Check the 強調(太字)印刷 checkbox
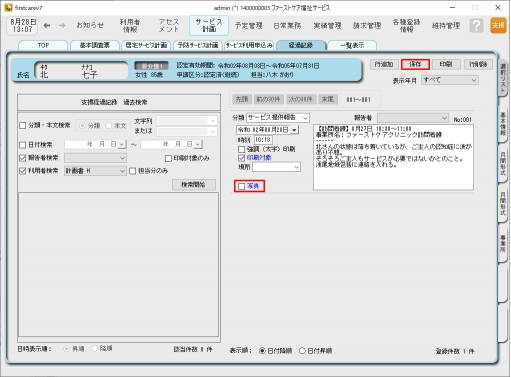 242,149
